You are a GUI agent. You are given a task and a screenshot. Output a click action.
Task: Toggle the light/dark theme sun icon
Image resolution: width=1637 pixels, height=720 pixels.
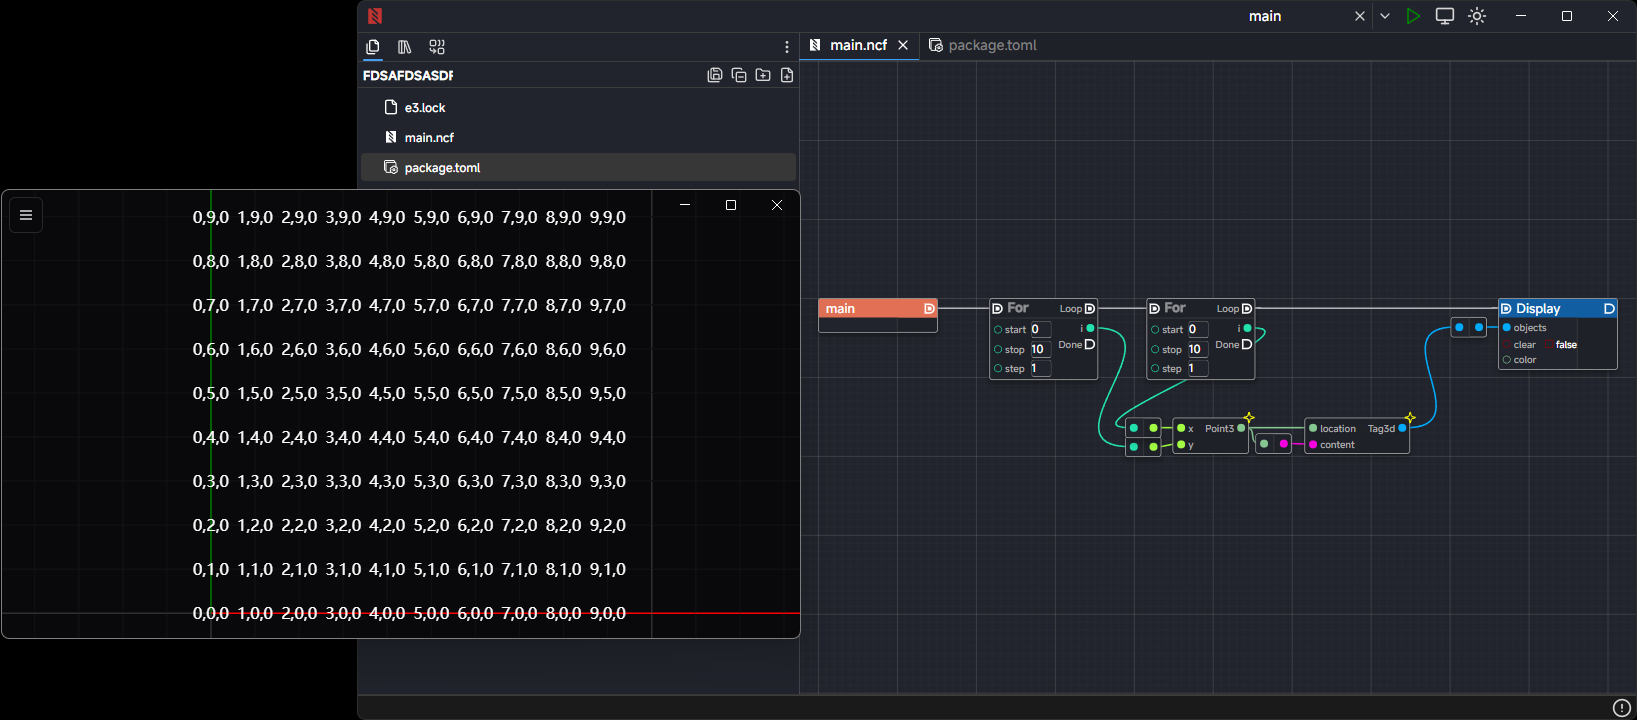[x=1477, y=16]
